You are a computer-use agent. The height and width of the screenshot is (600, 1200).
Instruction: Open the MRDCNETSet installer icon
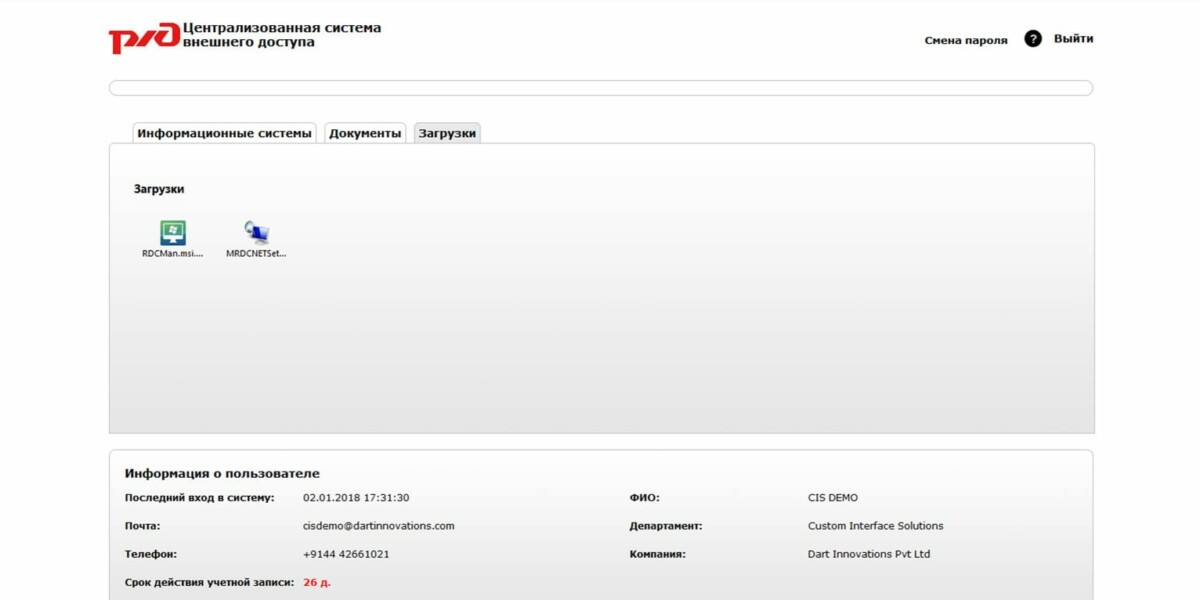tap(255, 232)
